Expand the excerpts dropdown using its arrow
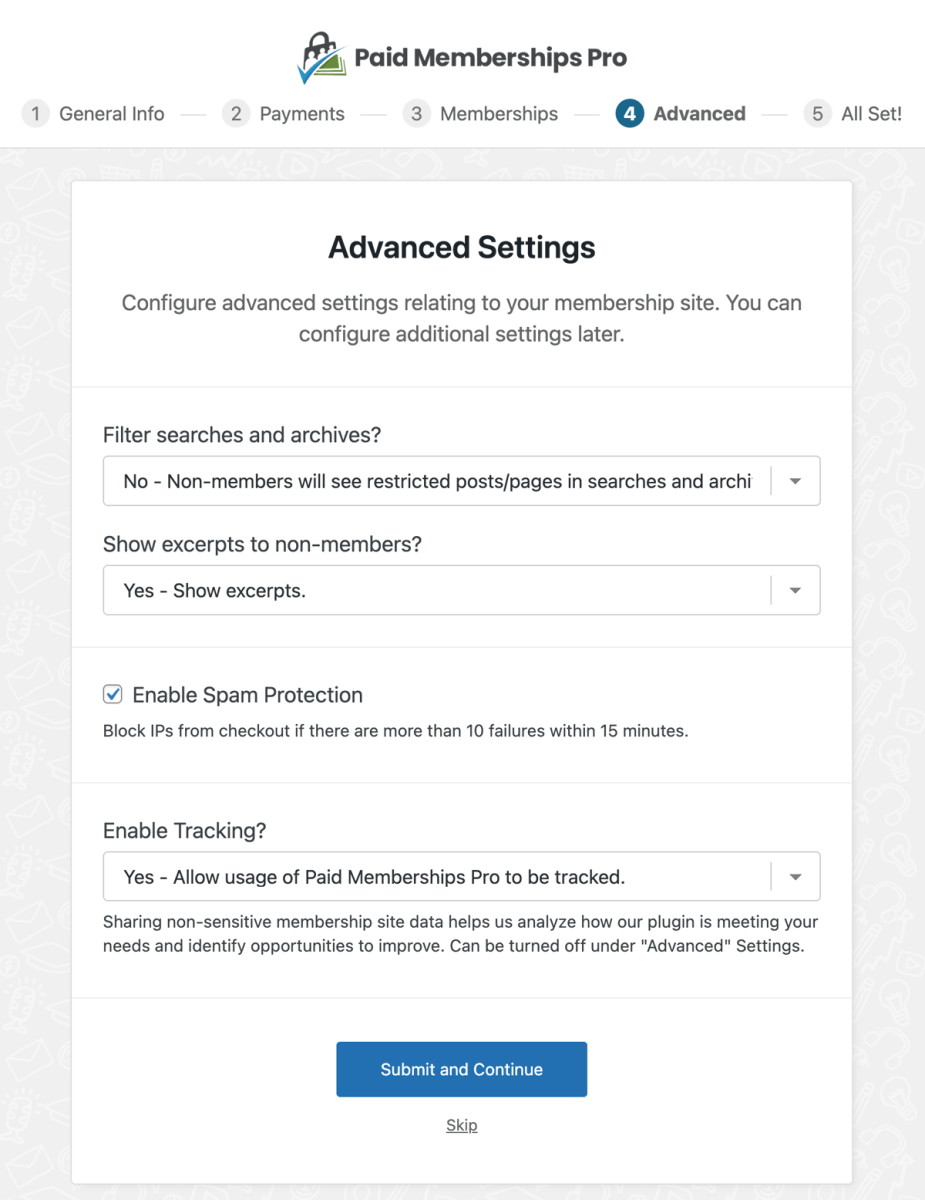This screenshot has height=1200, width=925. click(x=795, y=590)
